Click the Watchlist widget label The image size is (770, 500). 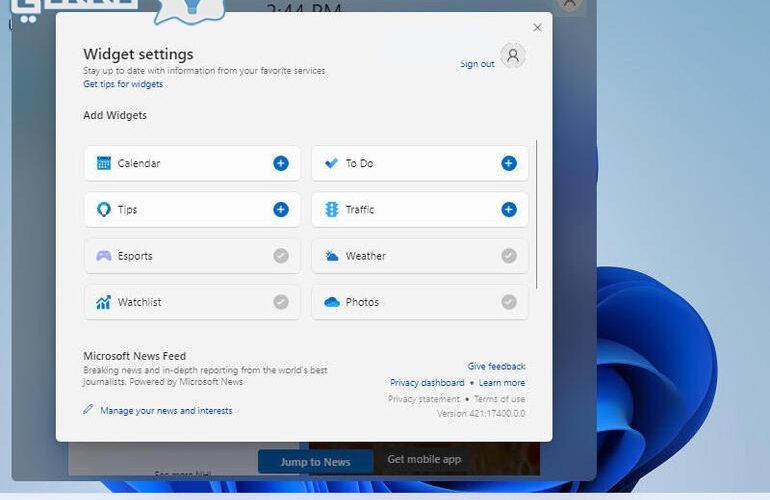tap(139, 302)
